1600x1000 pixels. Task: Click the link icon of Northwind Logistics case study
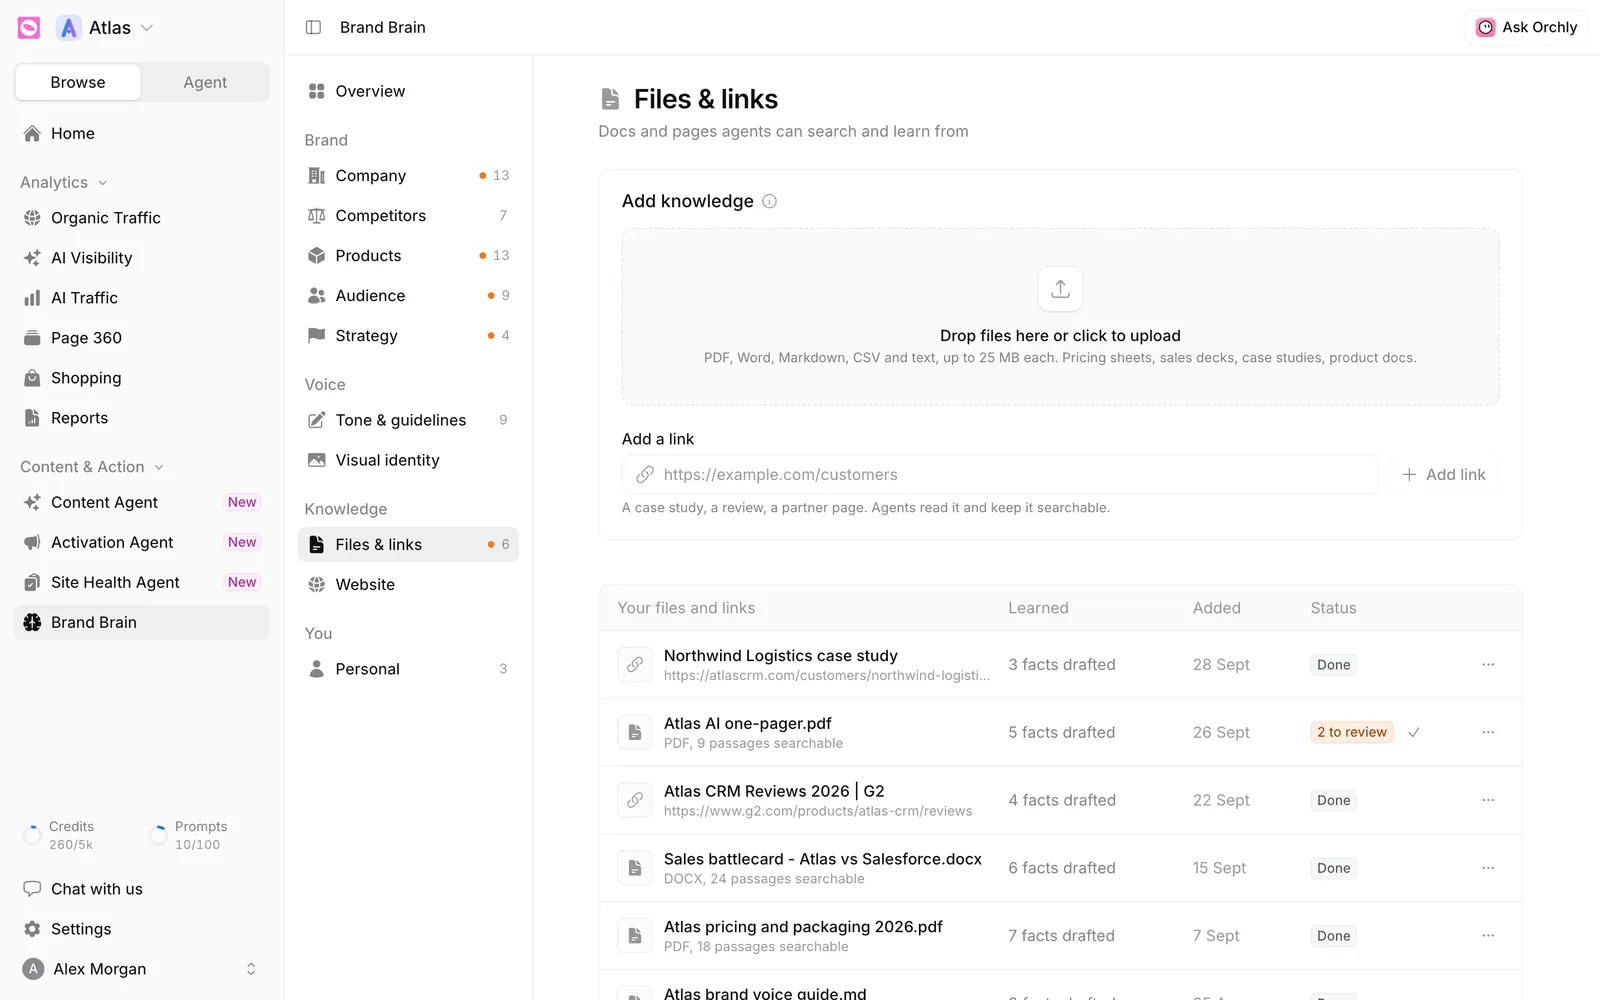click(x=635, y=664)
